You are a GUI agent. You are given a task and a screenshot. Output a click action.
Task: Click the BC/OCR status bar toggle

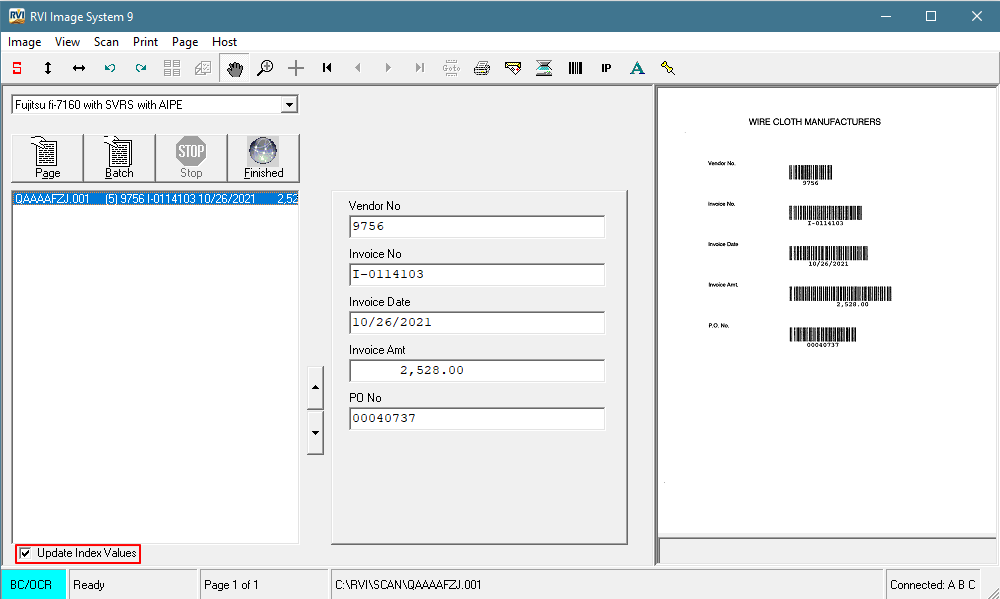(x=32, y=583)
